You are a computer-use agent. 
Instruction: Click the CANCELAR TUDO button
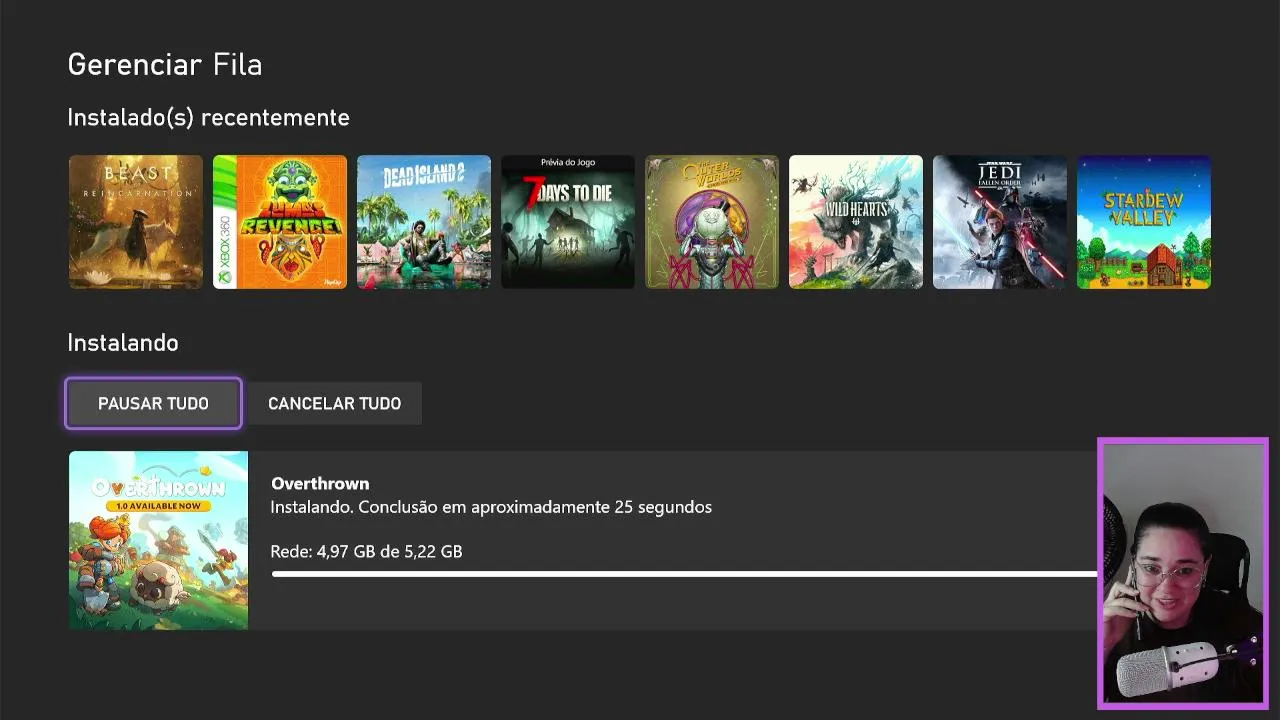(334, 403)
